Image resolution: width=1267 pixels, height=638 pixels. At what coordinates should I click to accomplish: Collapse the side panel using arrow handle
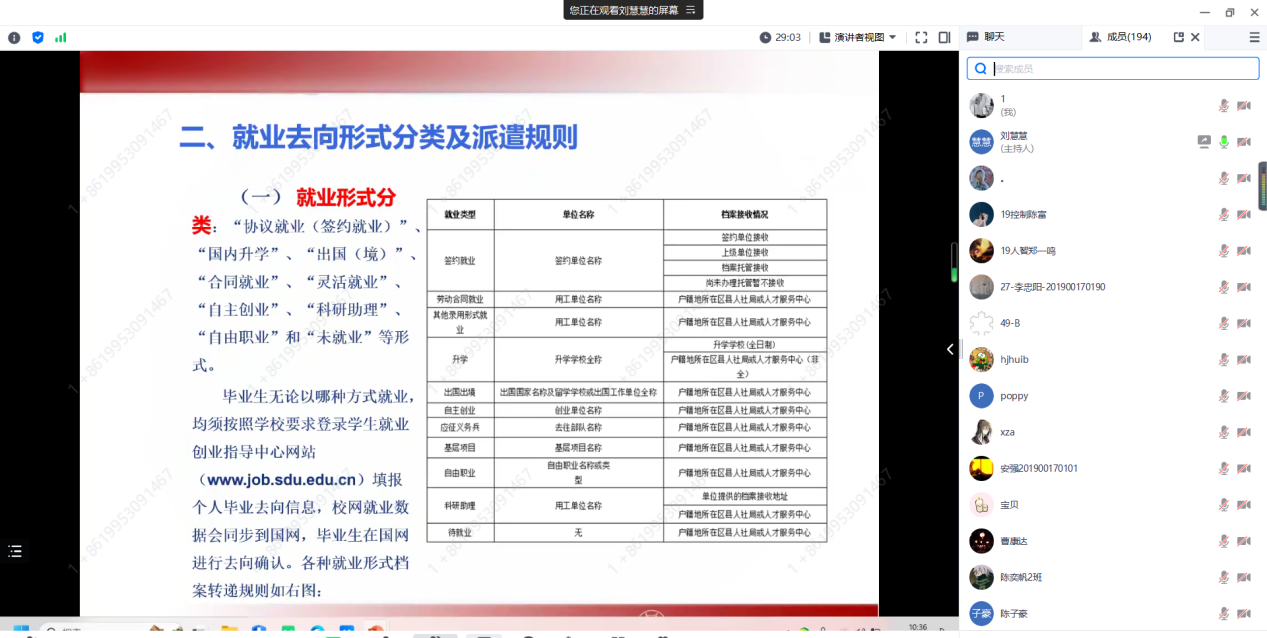[950, 349]
